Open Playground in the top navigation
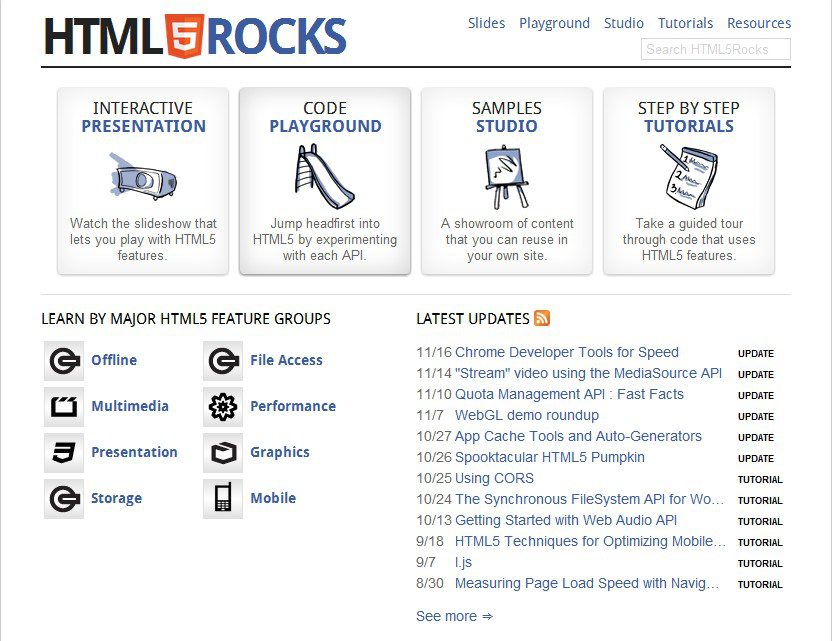This screenshot has height=641, width=832. 554,23
